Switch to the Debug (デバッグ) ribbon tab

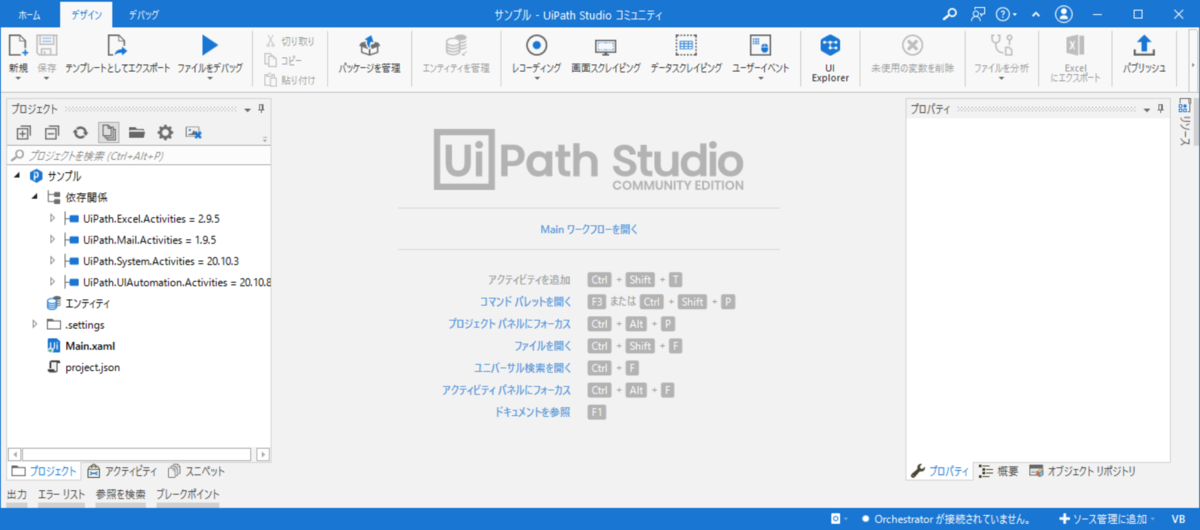(x=143, y=15)
